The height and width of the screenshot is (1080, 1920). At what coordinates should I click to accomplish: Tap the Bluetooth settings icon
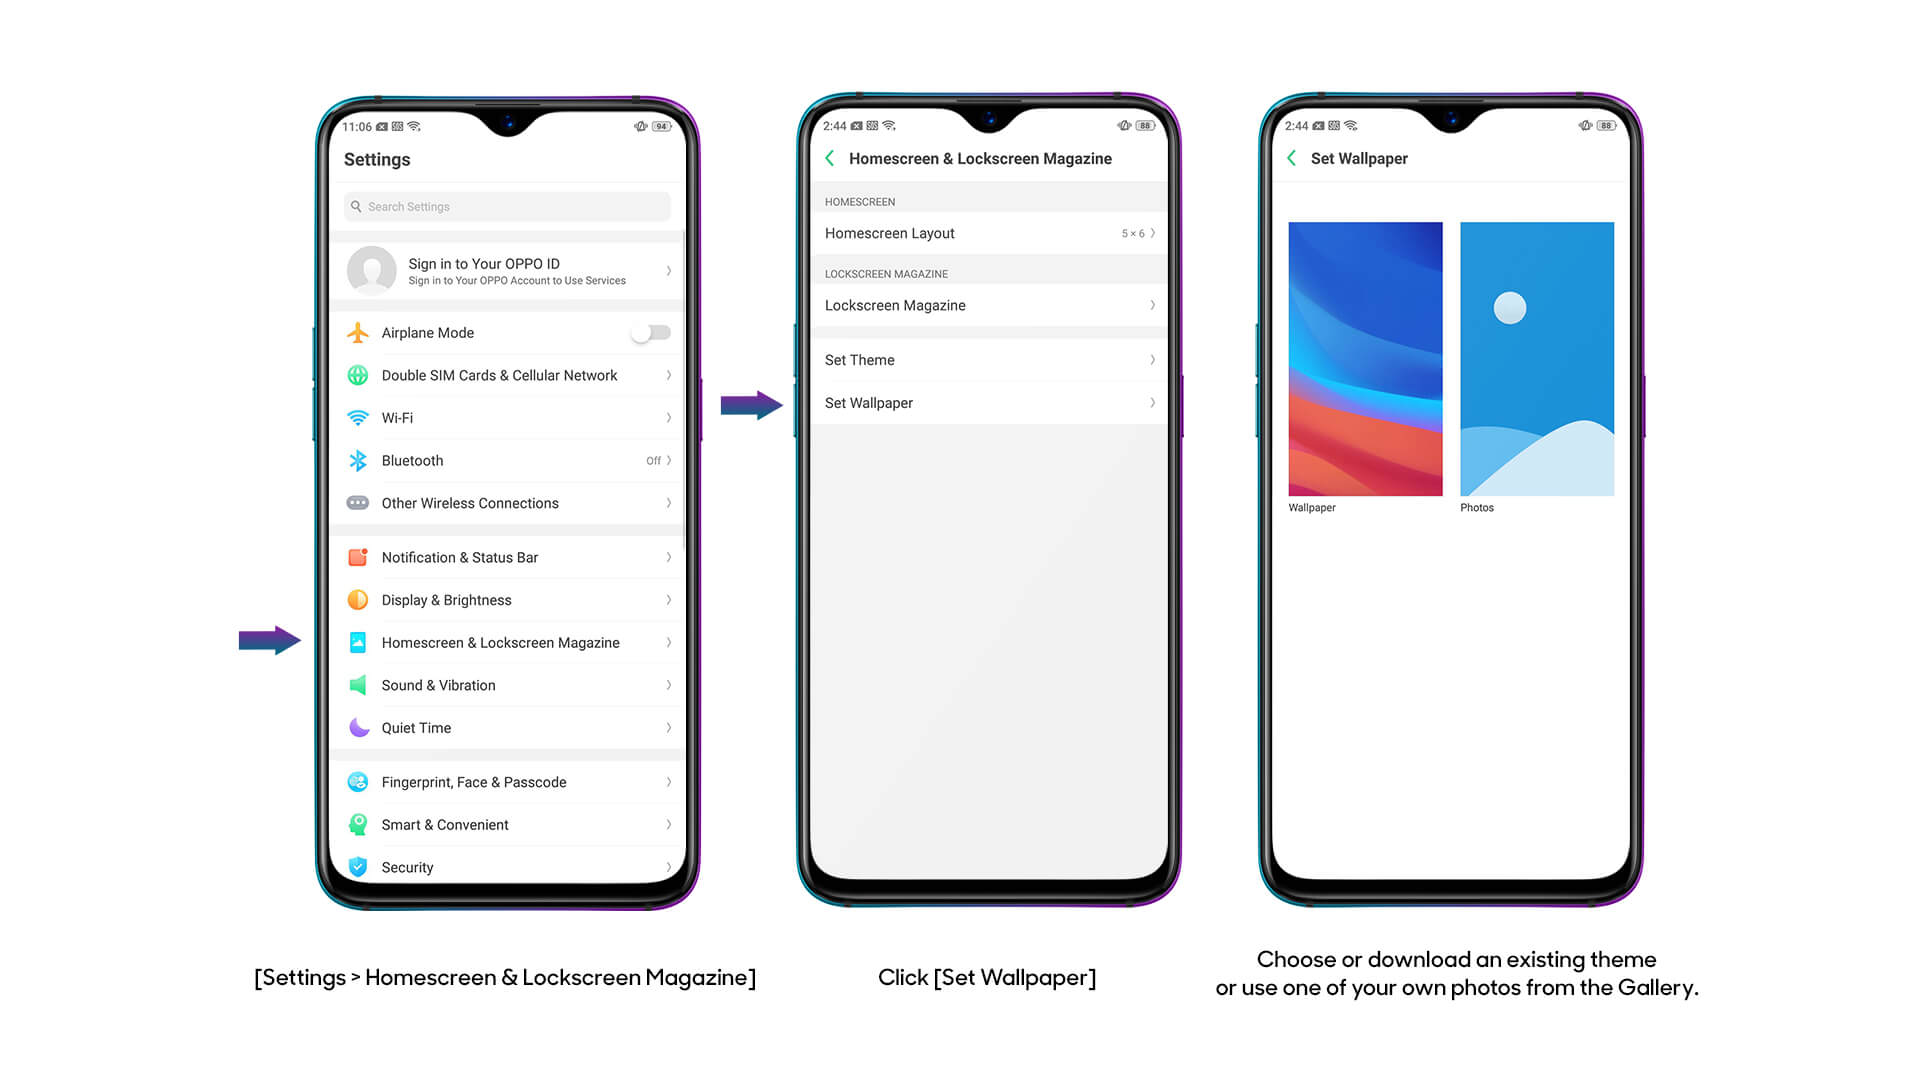(x=355, y=460)
